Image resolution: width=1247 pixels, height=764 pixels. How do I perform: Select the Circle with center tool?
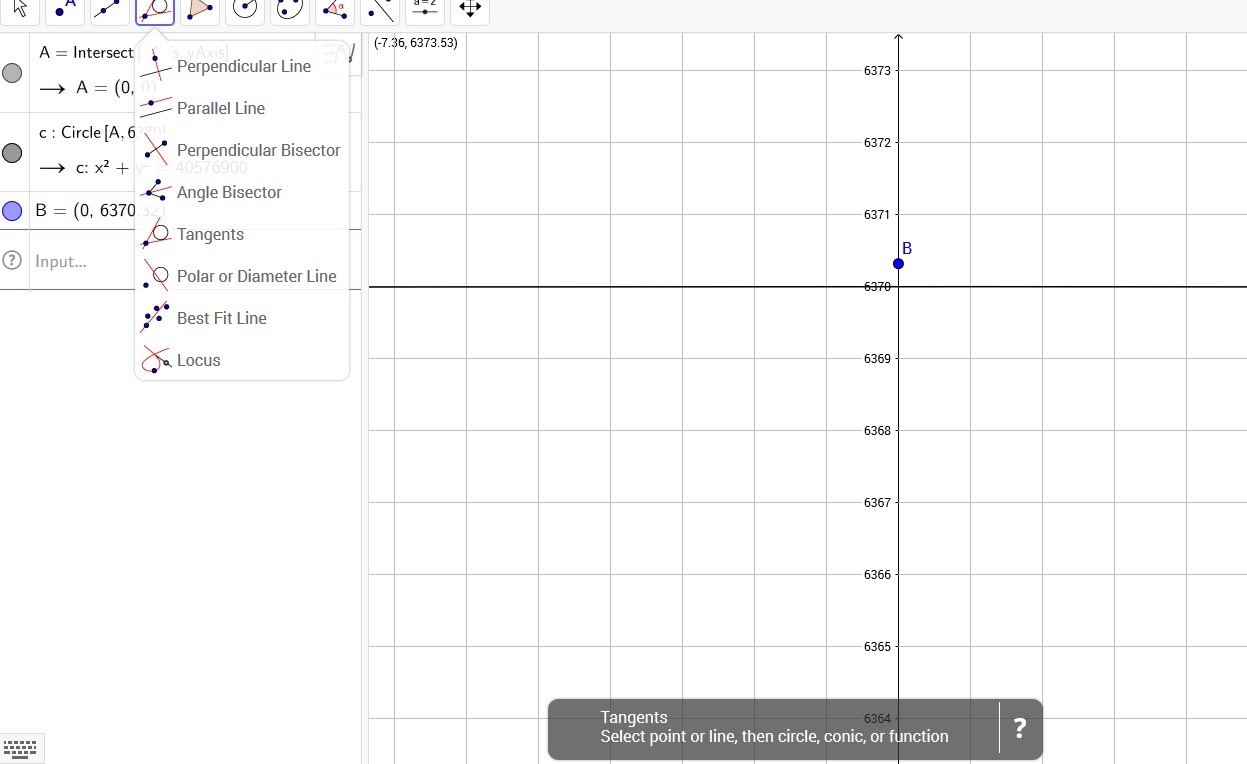click(x=245, y=9)
